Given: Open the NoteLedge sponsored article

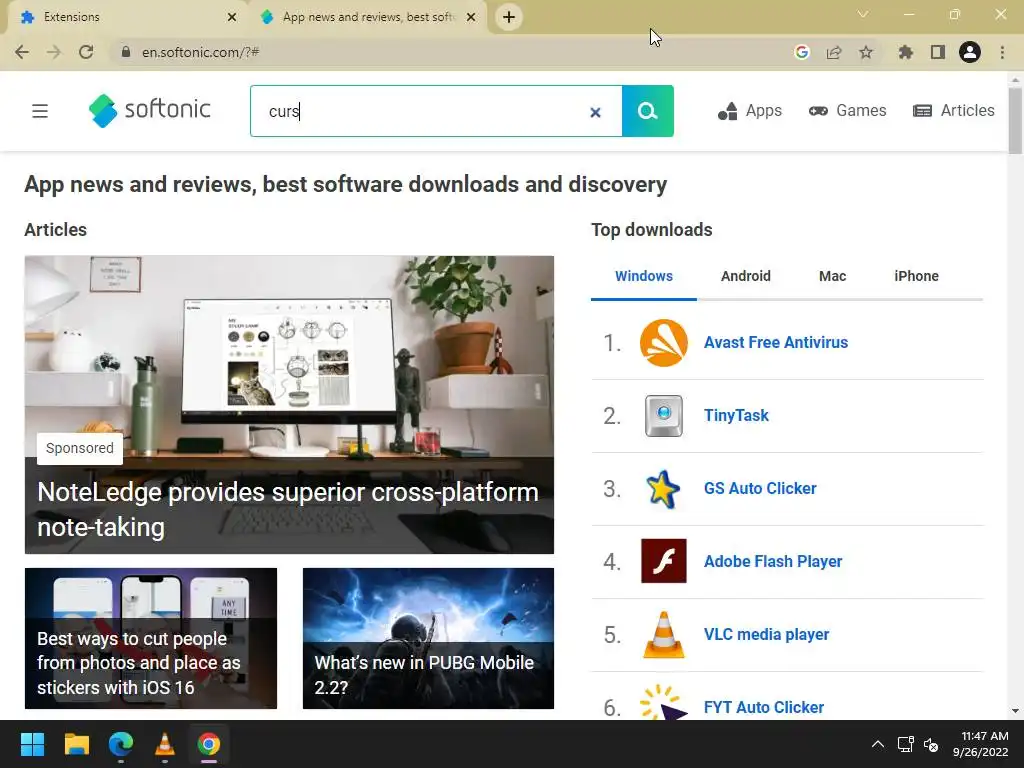Looking at the screenshot, I should tap(289, 405).
